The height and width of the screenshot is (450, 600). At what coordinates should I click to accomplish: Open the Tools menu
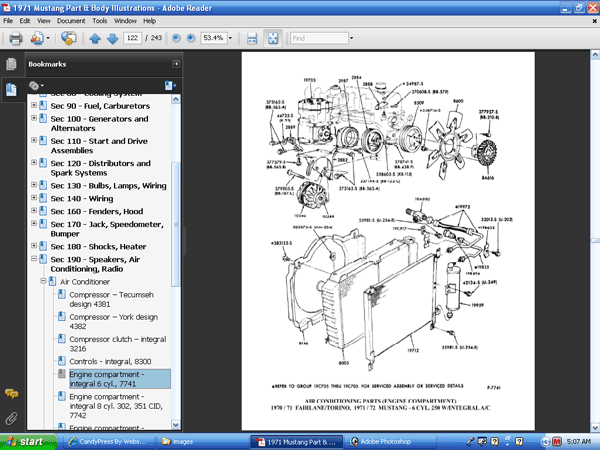click(100, 21)
